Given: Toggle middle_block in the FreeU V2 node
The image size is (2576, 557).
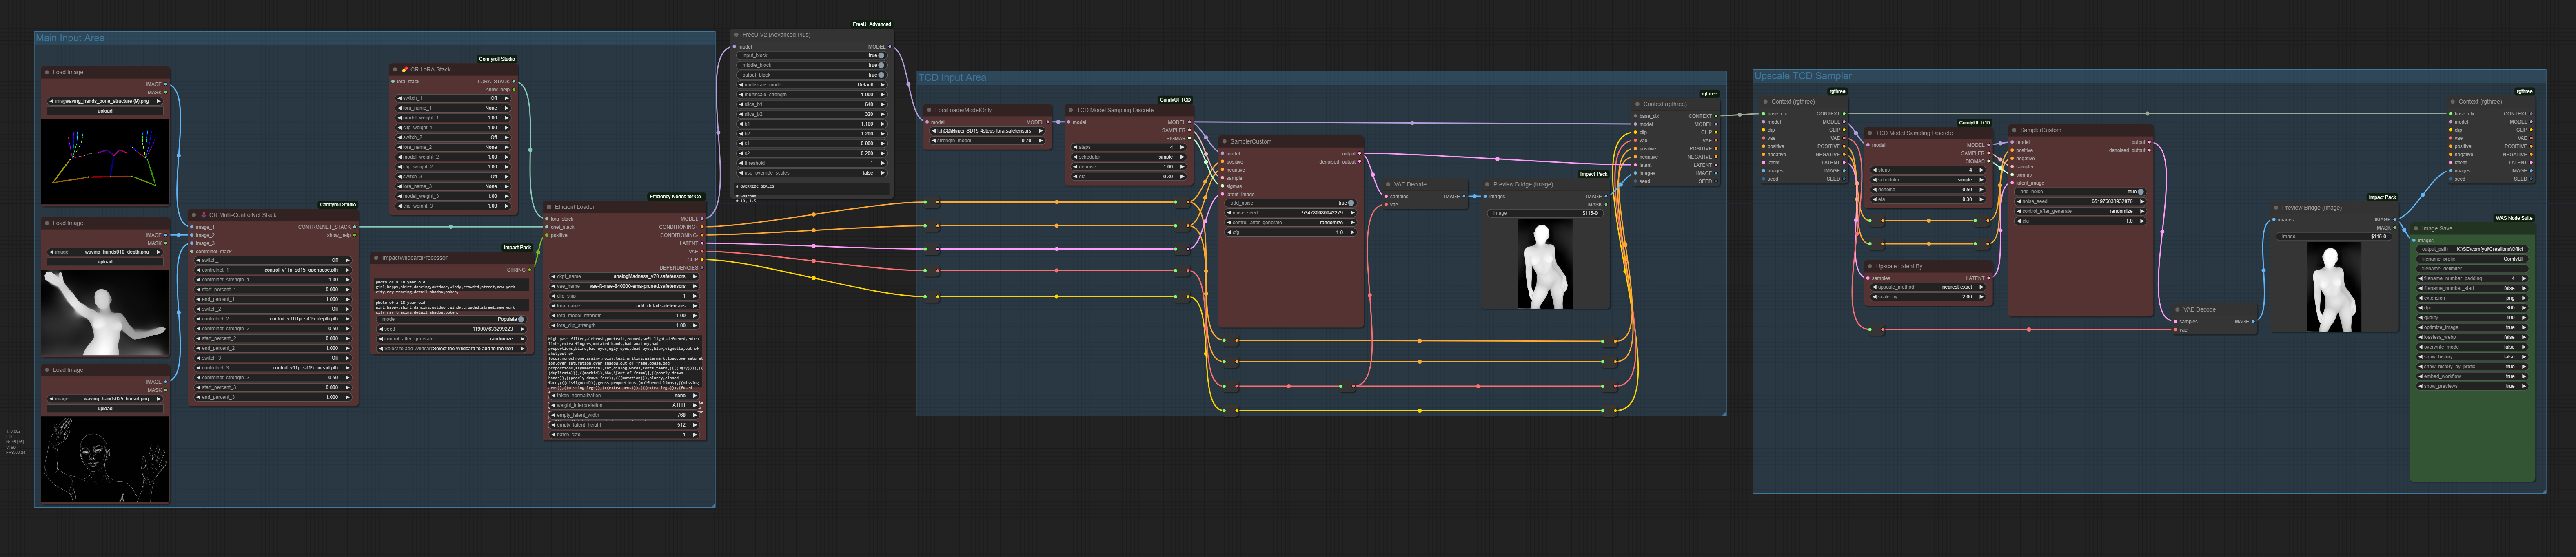Looking at the screenshot, I should 880,65.
